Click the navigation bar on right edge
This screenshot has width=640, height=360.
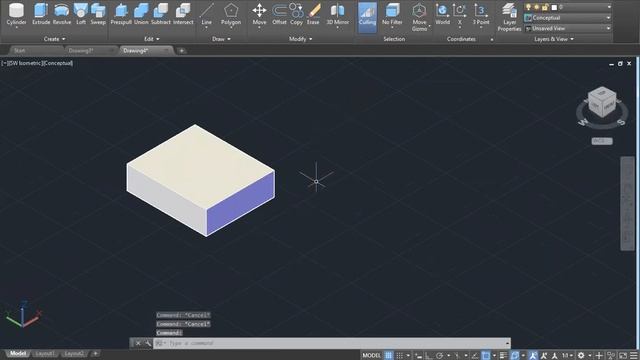(627, 203)
